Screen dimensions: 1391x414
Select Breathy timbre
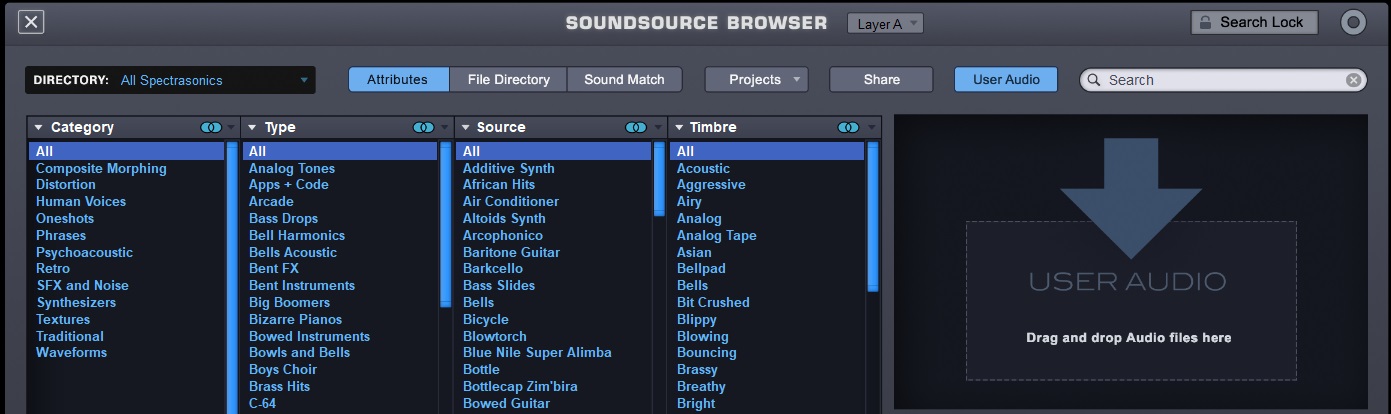coord(701,386)
